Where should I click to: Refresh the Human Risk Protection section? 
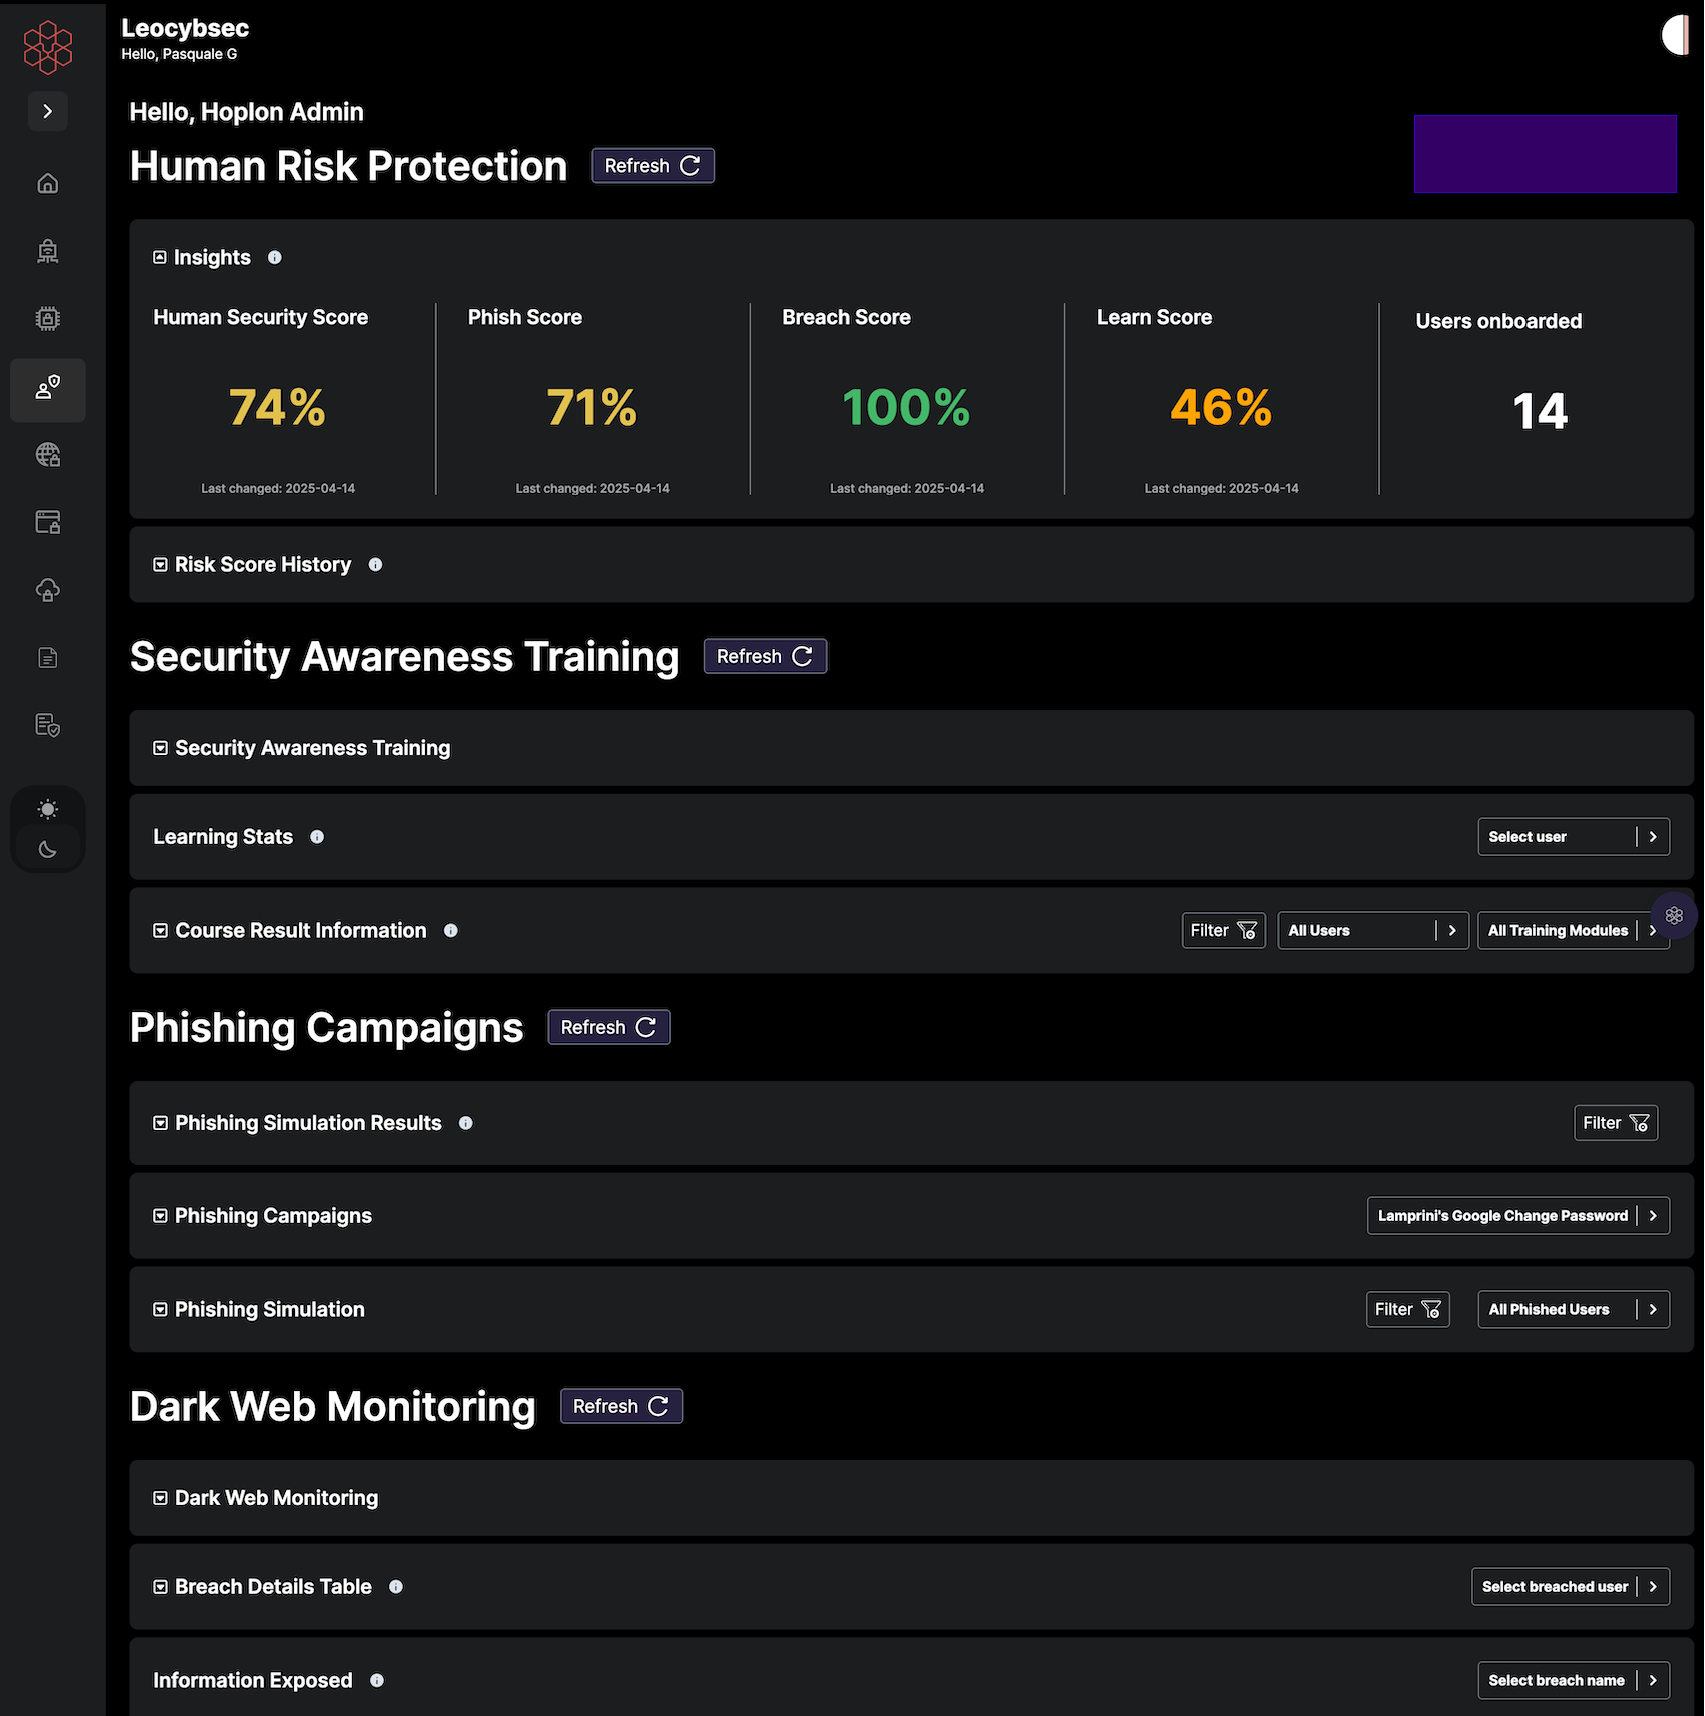click(653, 166)
